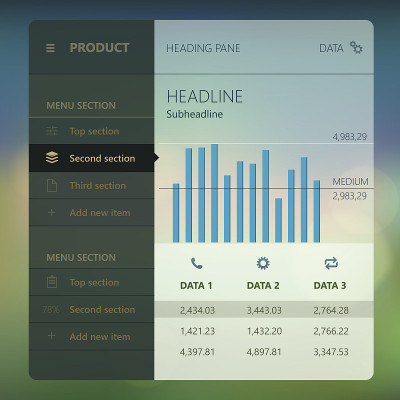
Task: Click the sliders icon beside Top section
Action: pos(52,131)
